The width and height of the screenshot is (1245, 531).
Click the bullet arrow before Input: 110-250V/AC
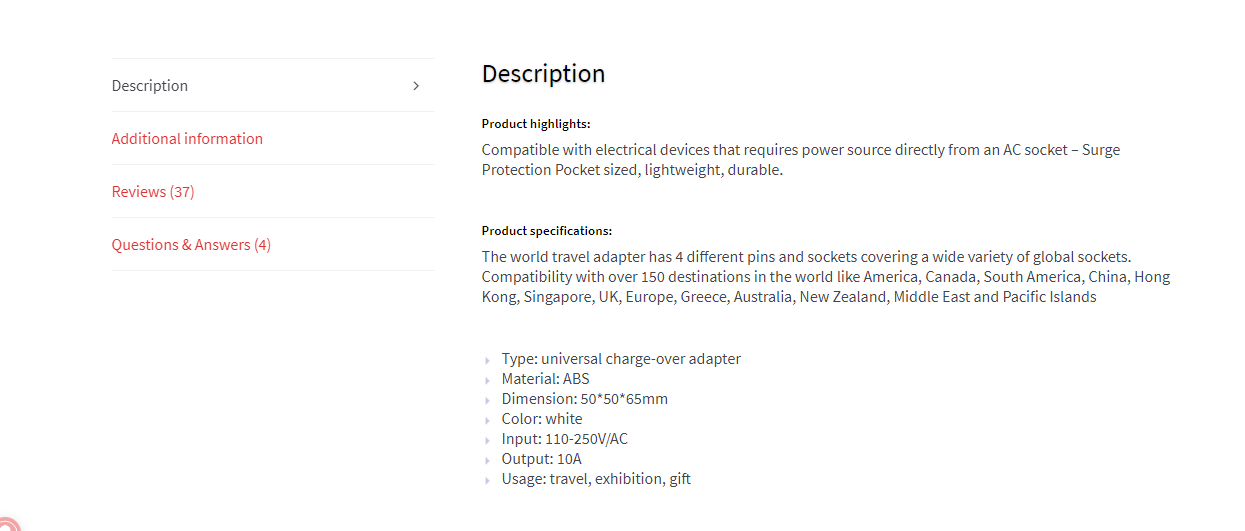point(487,440)
